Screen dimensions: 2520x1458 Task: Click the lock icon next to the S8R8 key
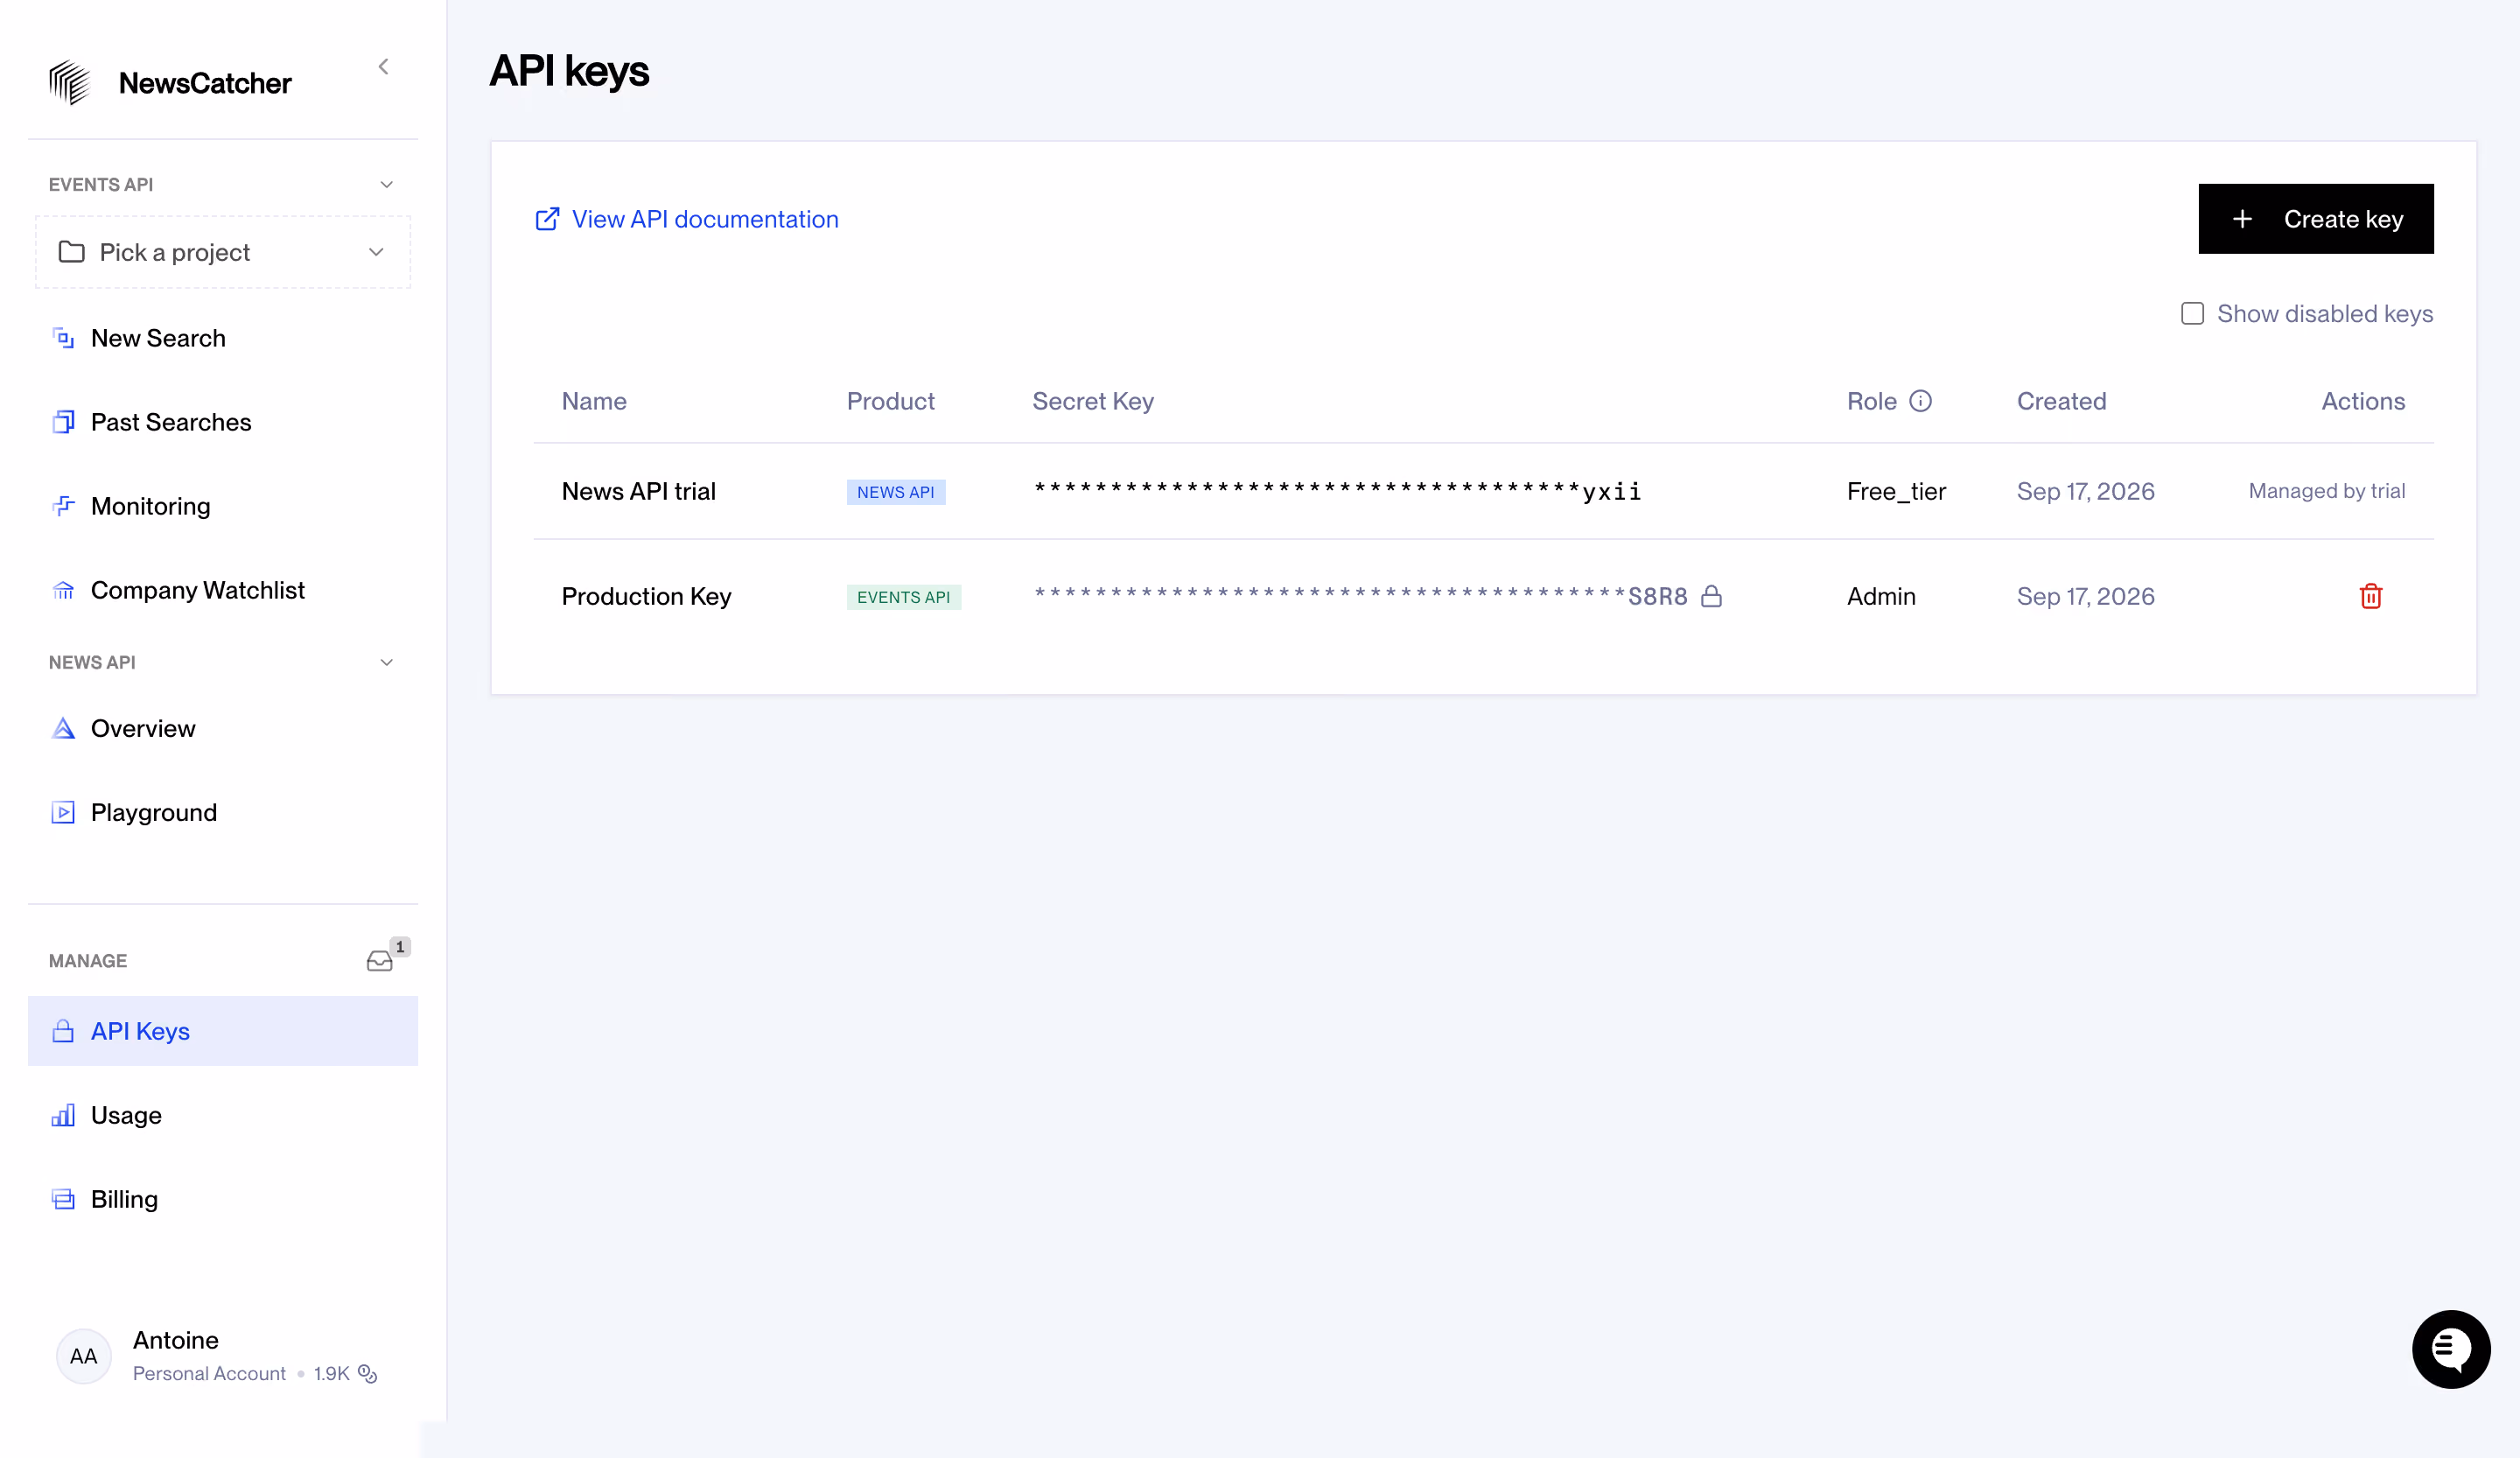coord(1711,596)
